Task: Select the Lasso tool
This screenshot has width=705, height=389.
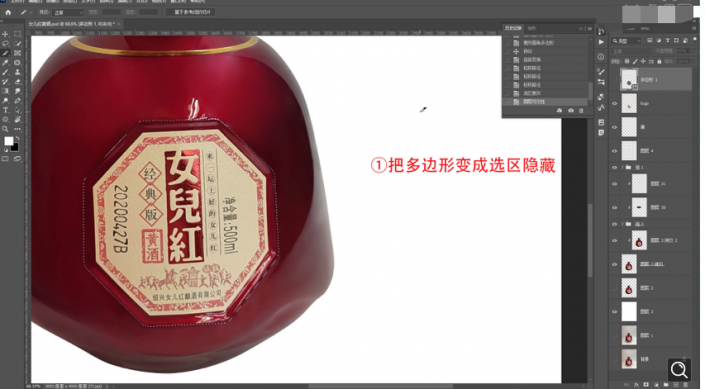Action: click(x=5, y=44)
